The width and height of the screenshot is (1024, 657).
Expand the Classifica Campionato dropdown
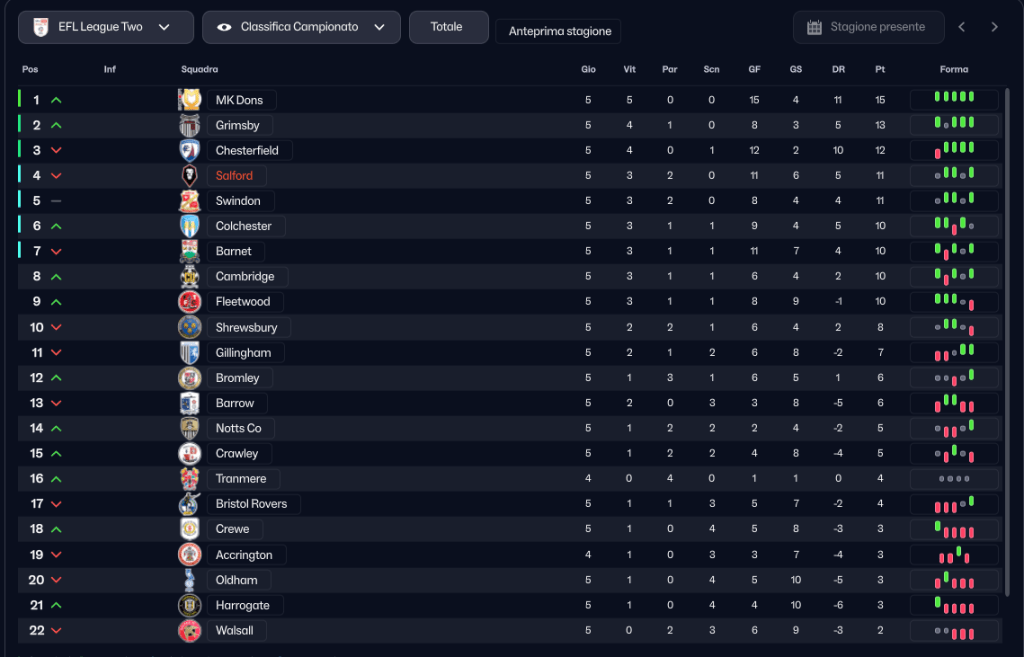point(301,27)
